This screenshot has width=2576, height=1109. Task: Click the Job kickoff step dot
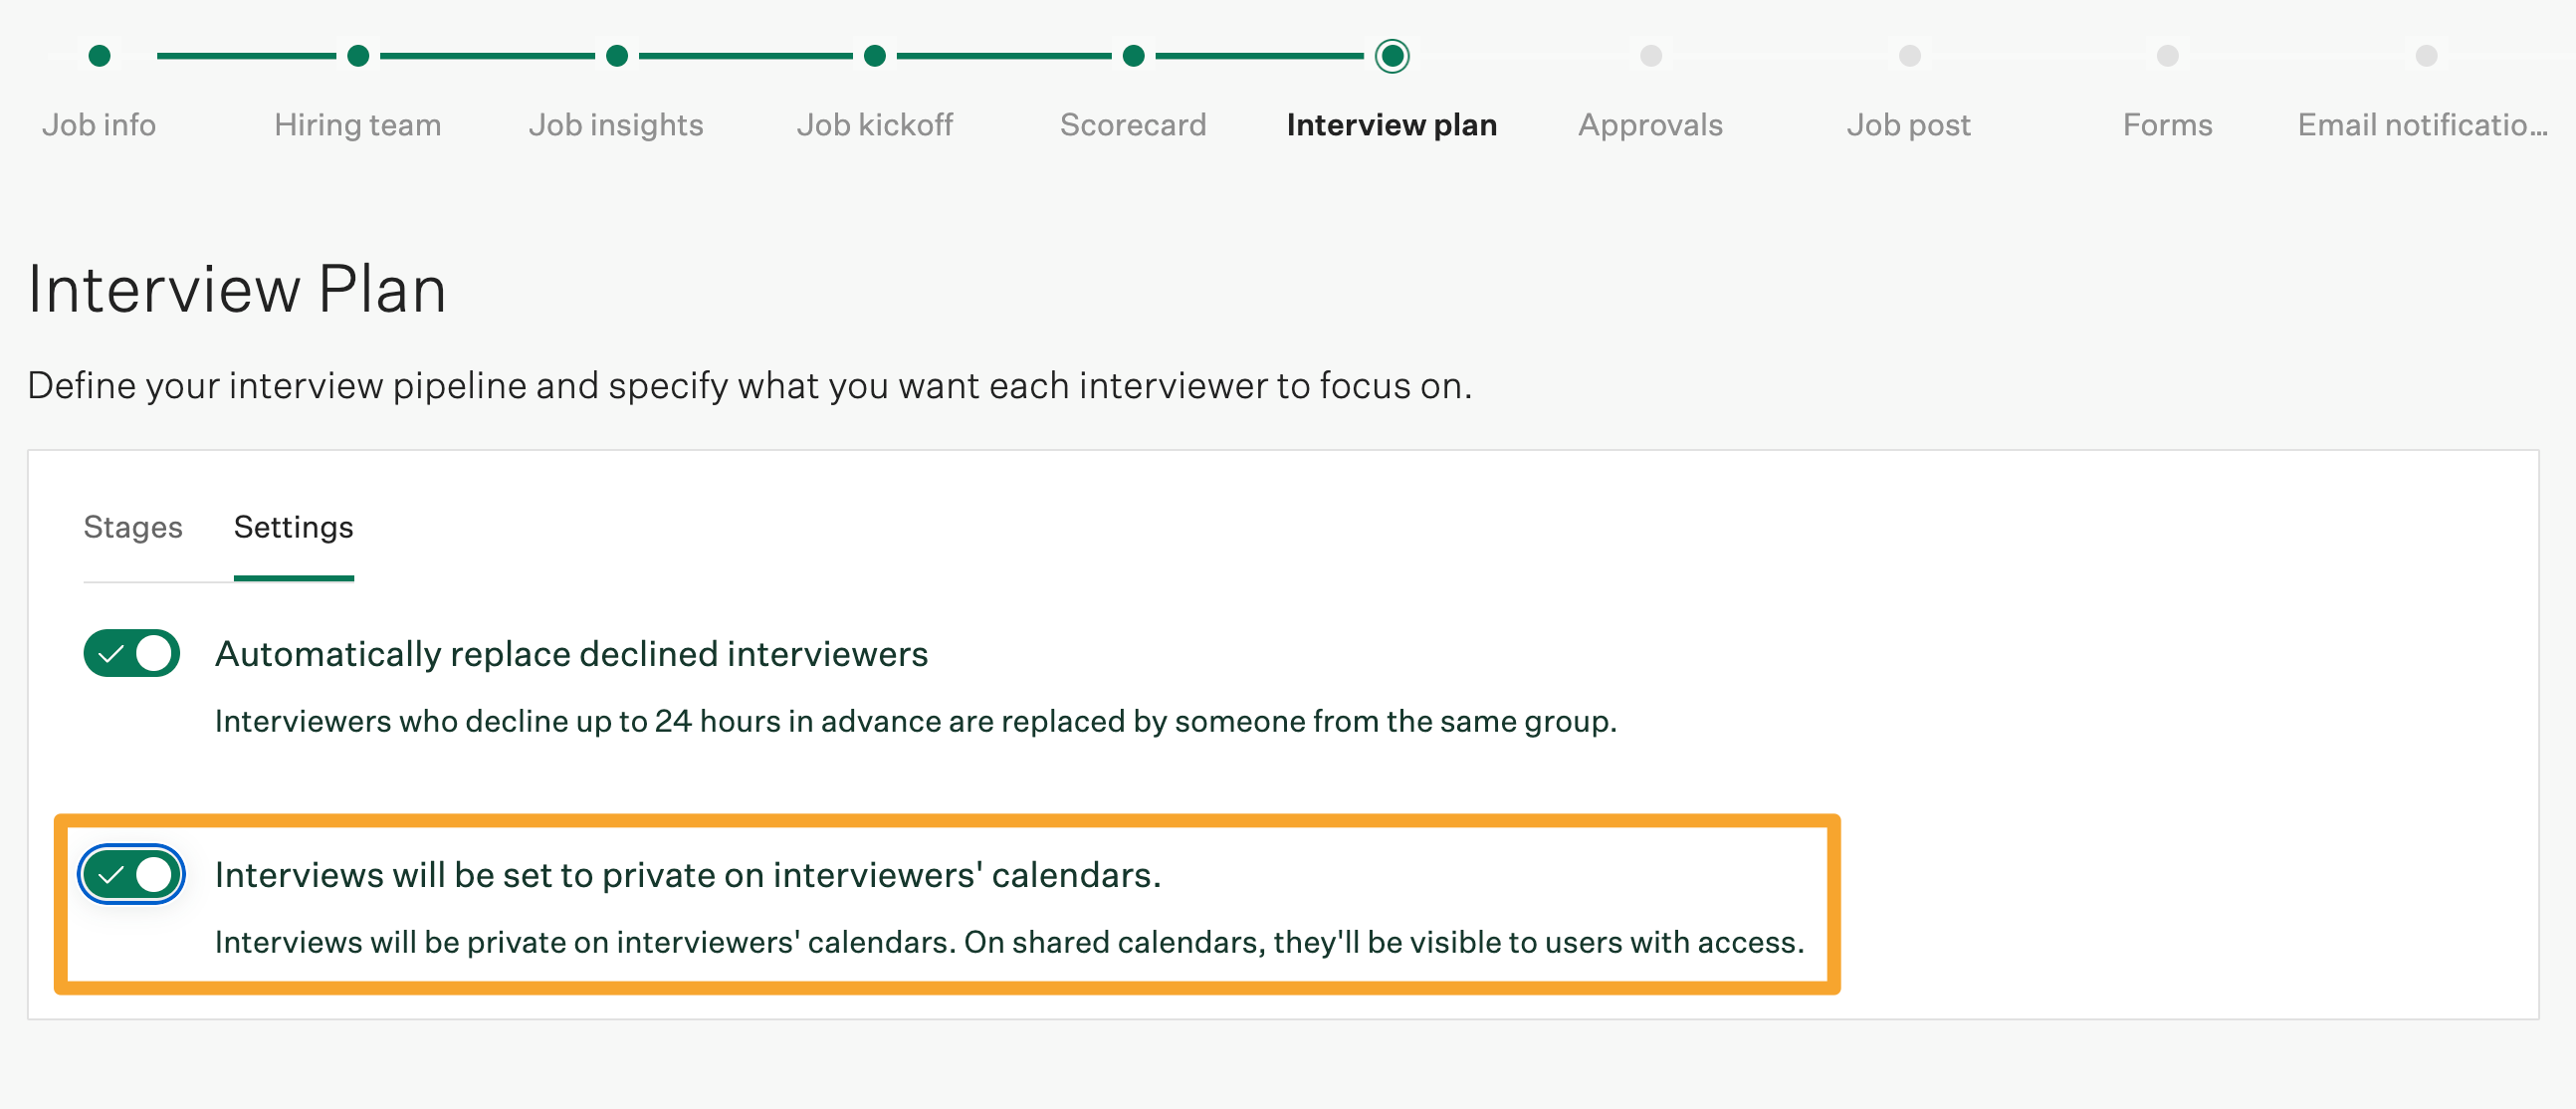pyautogui.click(x=875, y=56)
